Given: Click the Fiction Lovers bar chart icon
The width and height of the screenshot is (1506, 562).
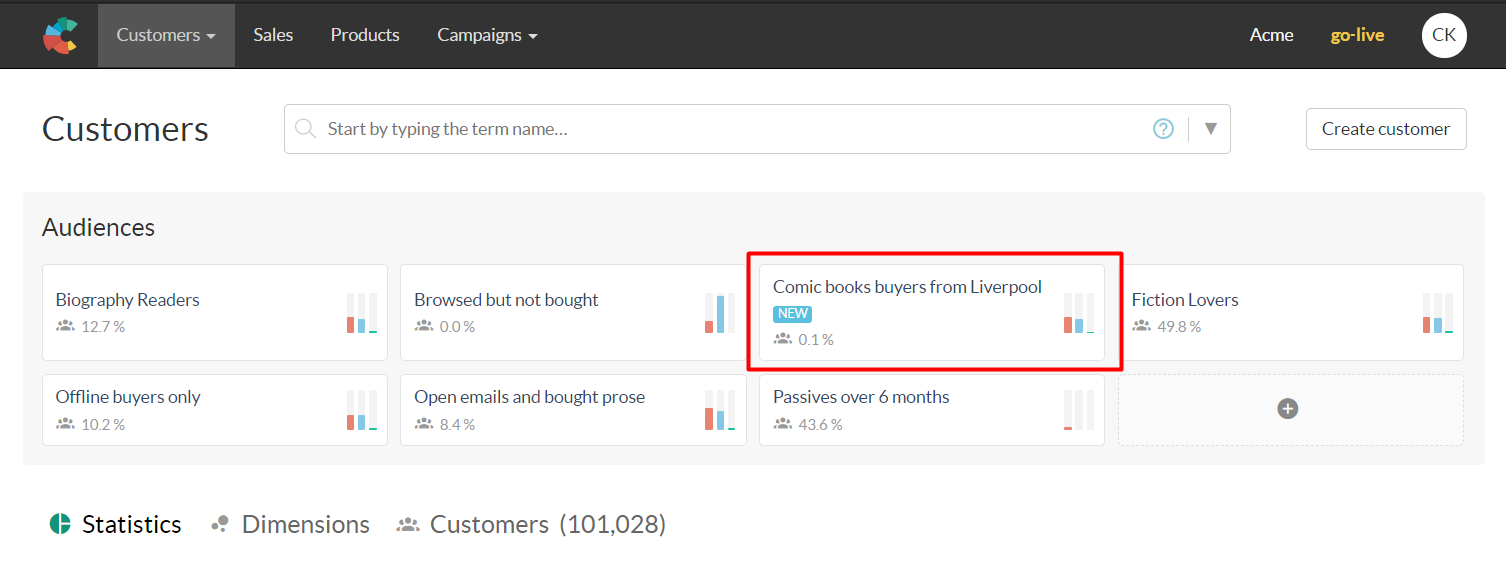Looking at the screenshot, I should [x=1438, y=313].
